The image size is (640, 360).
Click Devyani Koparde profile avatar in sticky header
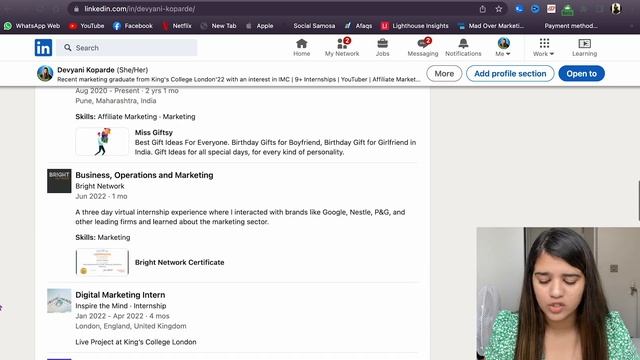(45, 73)
